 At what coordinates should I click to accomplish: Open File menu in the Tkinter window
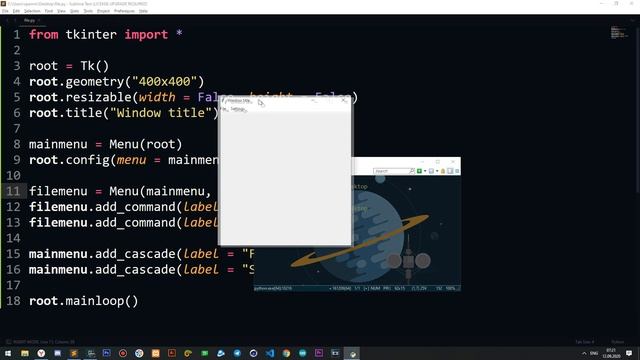click(224, 109)
